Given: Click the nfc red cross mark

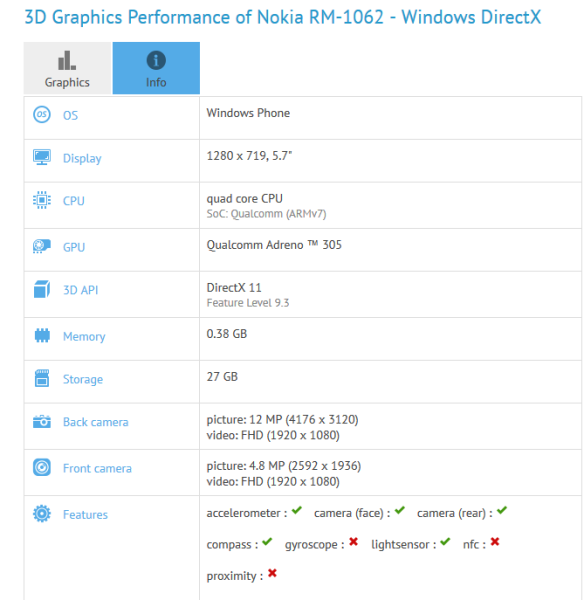Looking at the screenshot, I should pos(495,541).
